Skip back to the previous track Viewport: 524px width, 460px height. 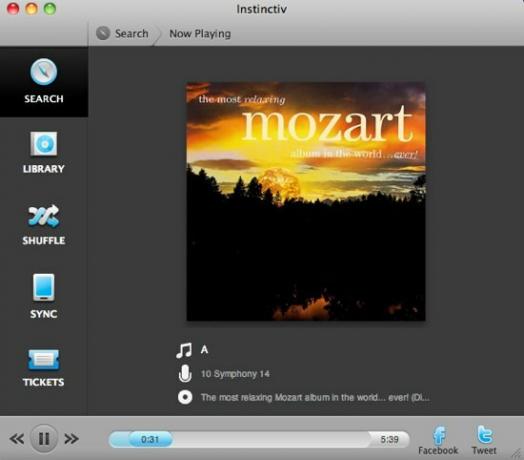(x=16, y=439)
